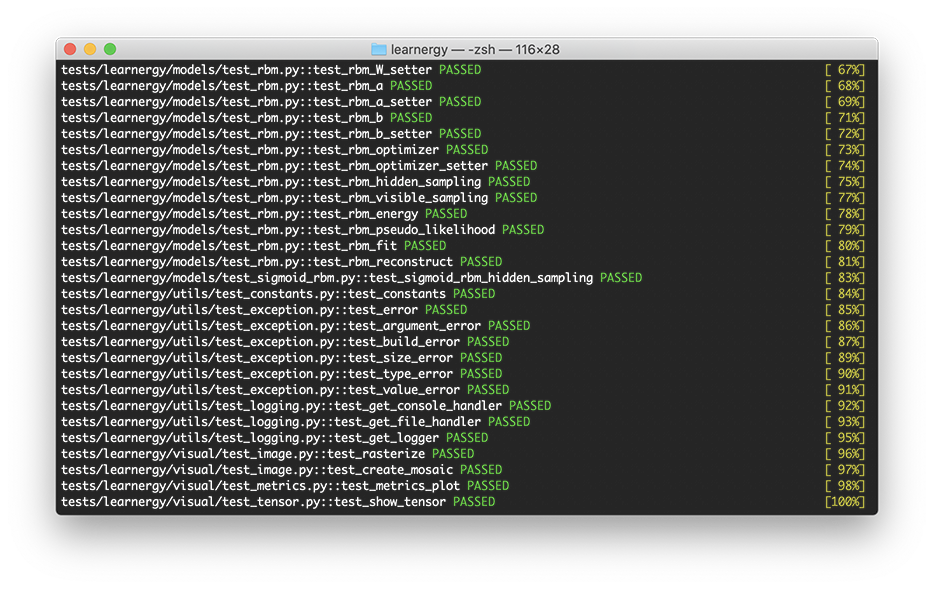Click the test_create_mosaic line
934x589 pixels.
pos(282,470)
